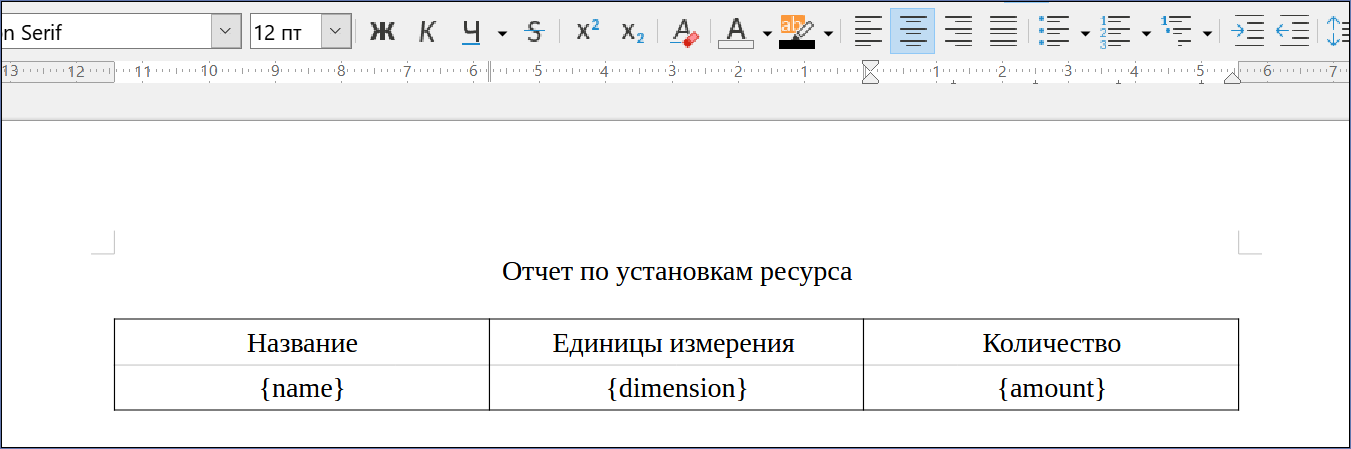Toggle bold formatting (Ж)
Viewport: 1351px width, 449px height.
382,32
